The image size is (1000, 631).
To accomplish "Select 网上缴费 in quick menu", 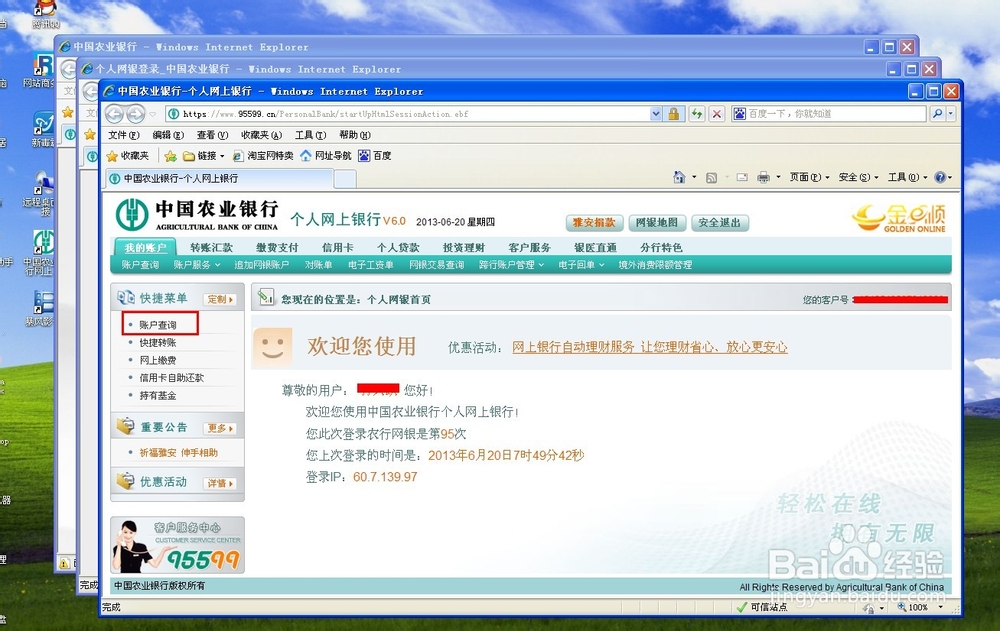I will tap(158, 360).
